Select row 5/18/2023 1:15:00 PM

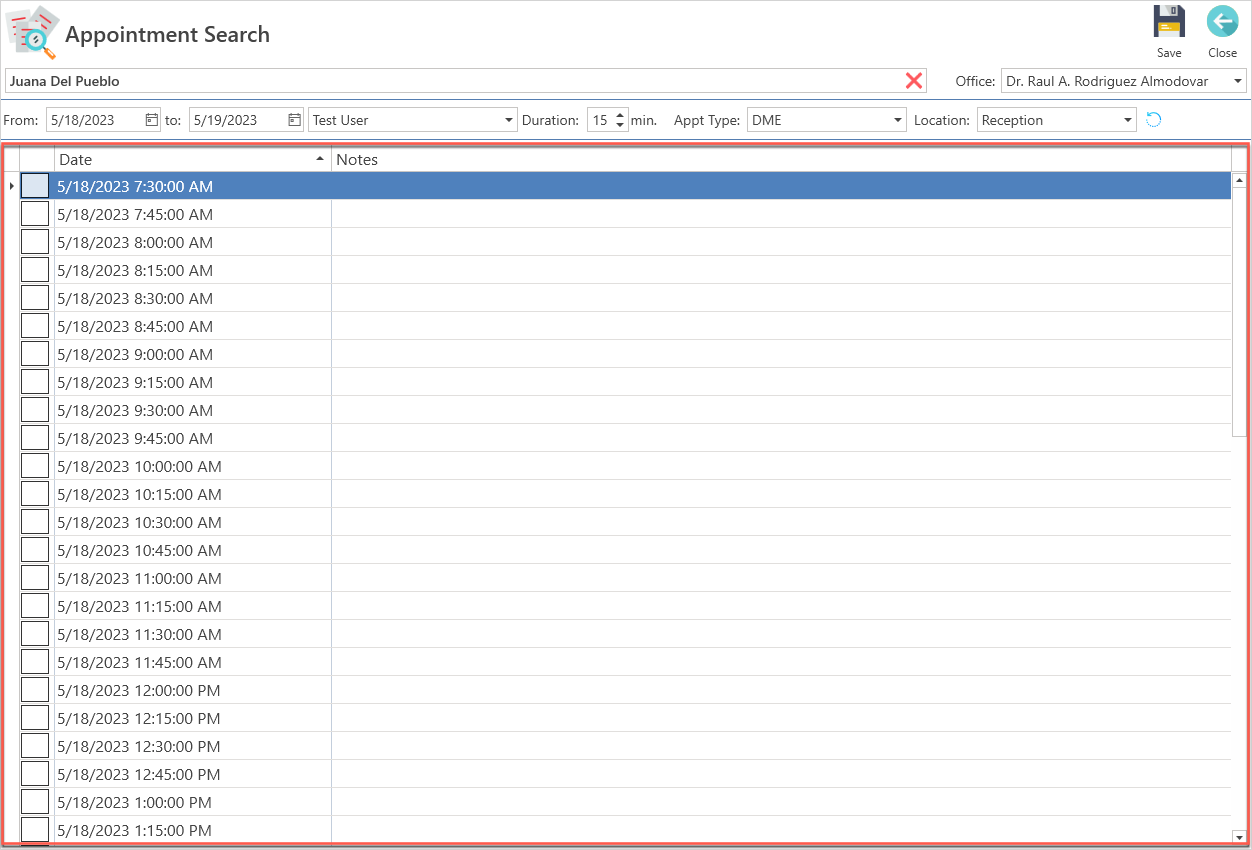625,830
